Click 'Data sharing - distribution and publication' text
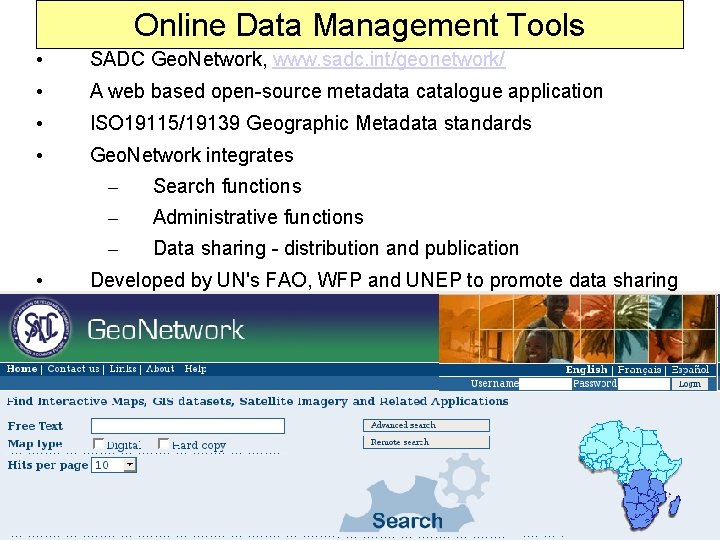The height and width of the screenshot is (540, 720). (x=336, y=248)
